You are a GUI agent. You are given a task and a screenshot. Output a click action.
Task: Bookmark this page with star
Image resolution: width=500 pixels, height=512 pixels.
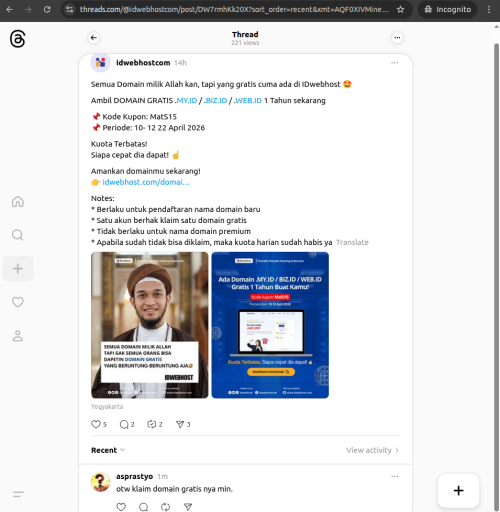pyautogui.click(x=400, y=9)
